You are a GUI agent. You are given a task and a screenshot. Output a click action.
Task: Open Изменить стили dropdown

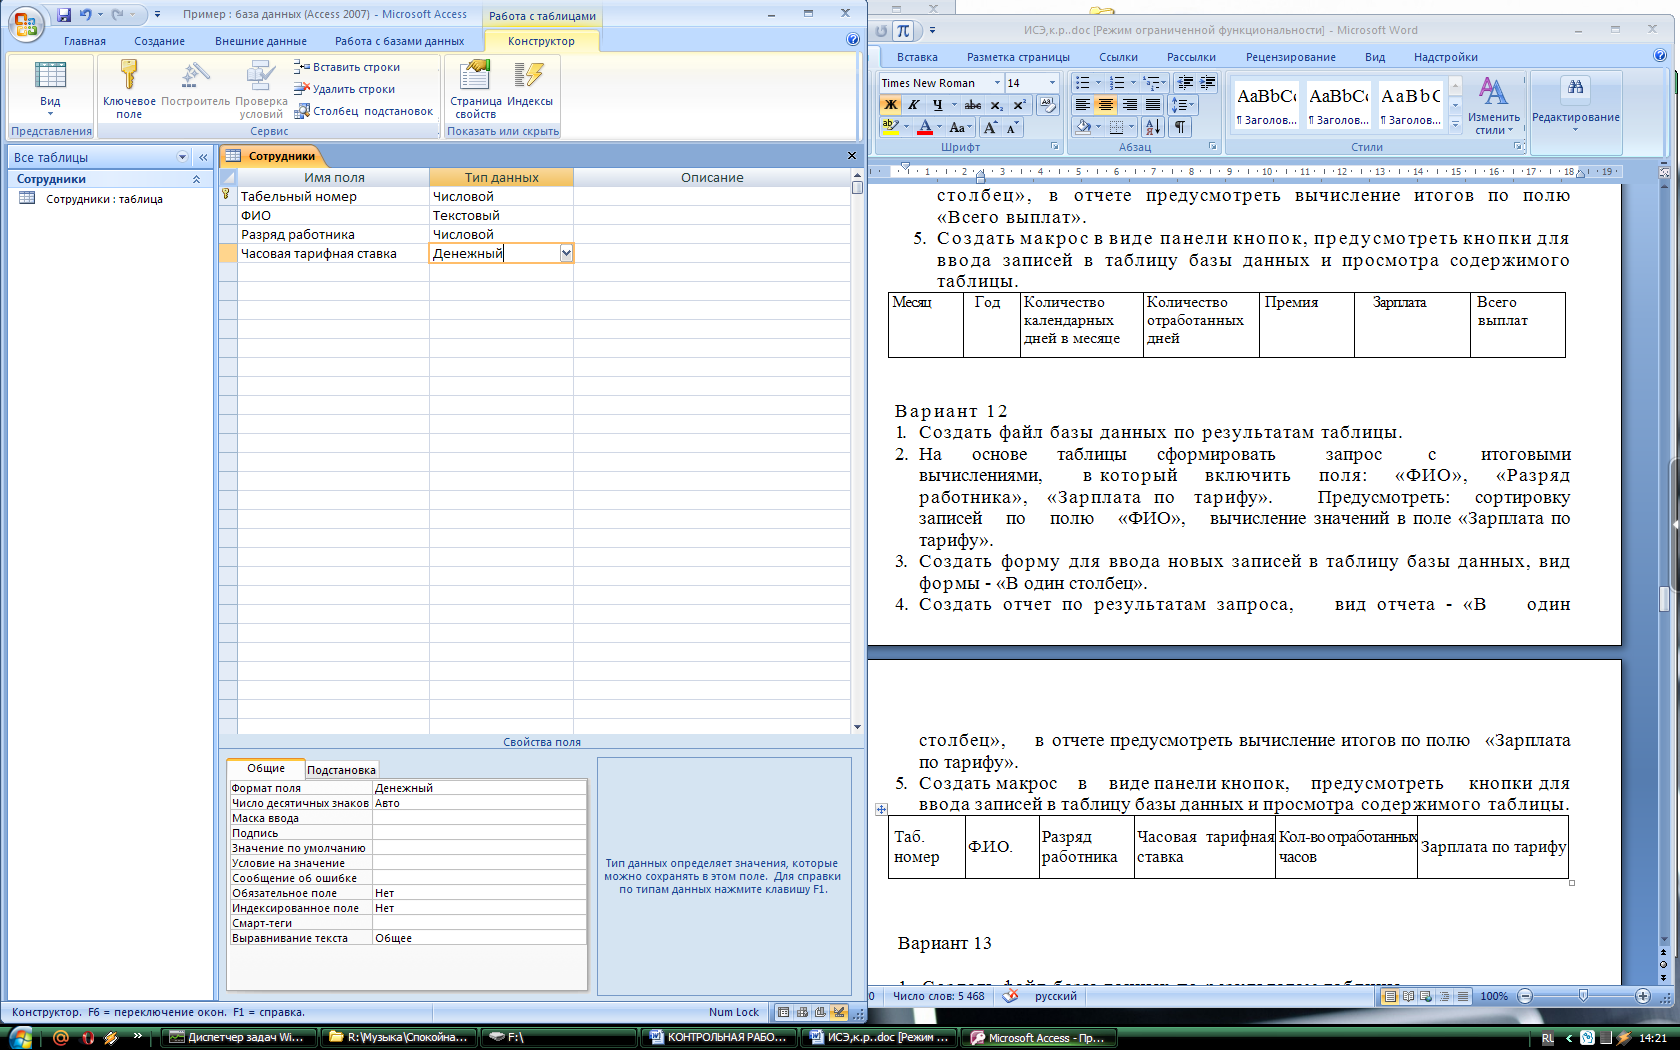pyautogui.click(x=1493, y=105)
